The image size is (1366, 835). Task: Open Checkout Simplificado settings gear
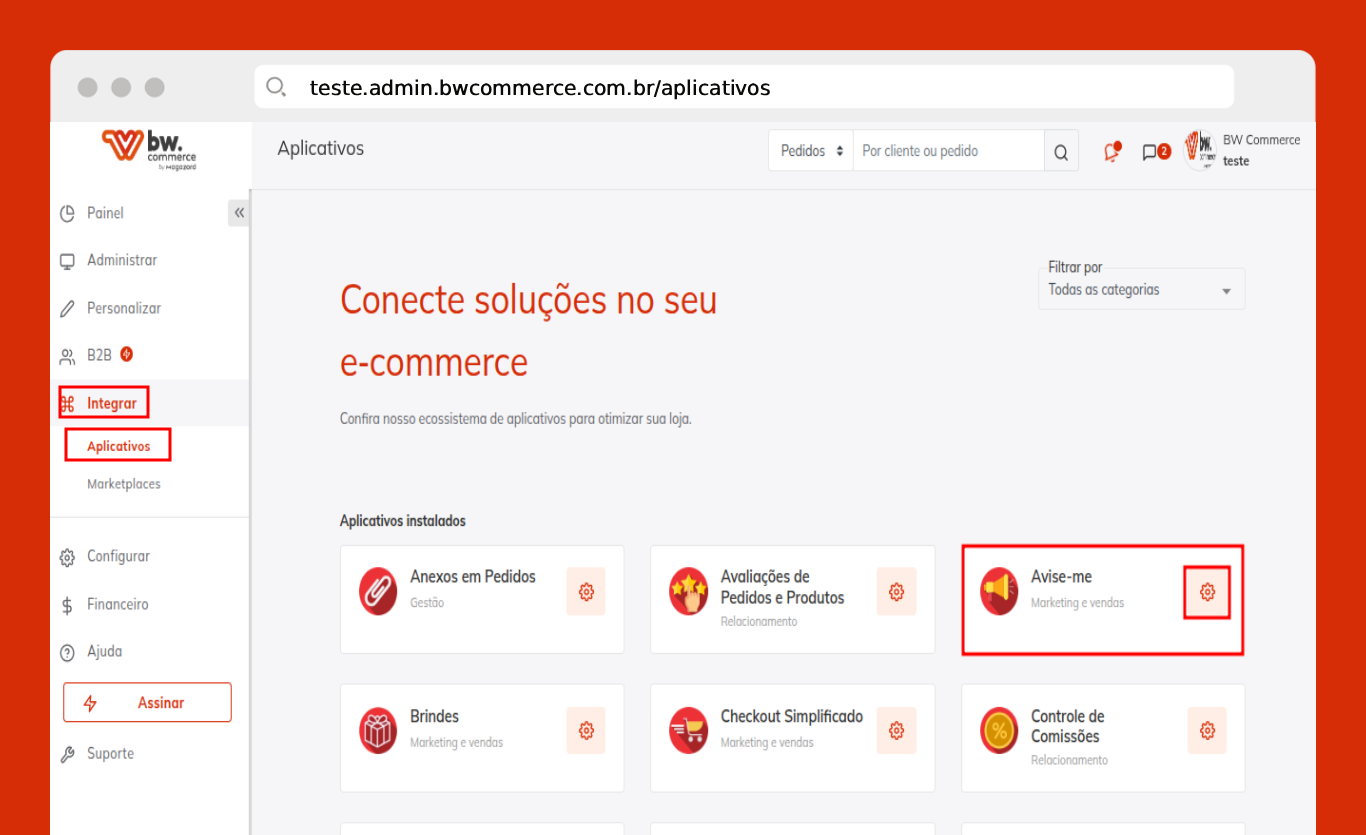coord(896,731)
